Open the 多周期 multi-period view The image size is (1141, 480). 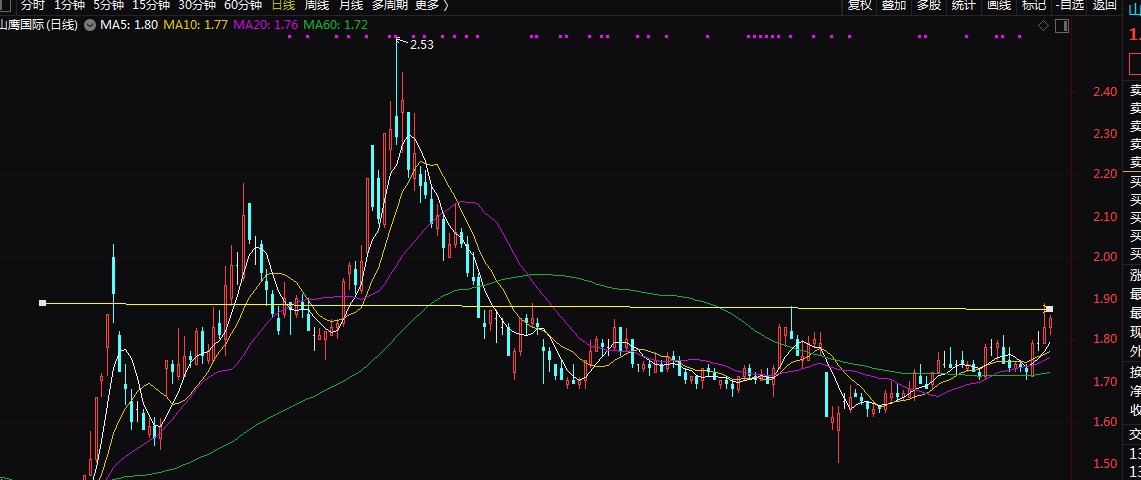pos(389,5)
